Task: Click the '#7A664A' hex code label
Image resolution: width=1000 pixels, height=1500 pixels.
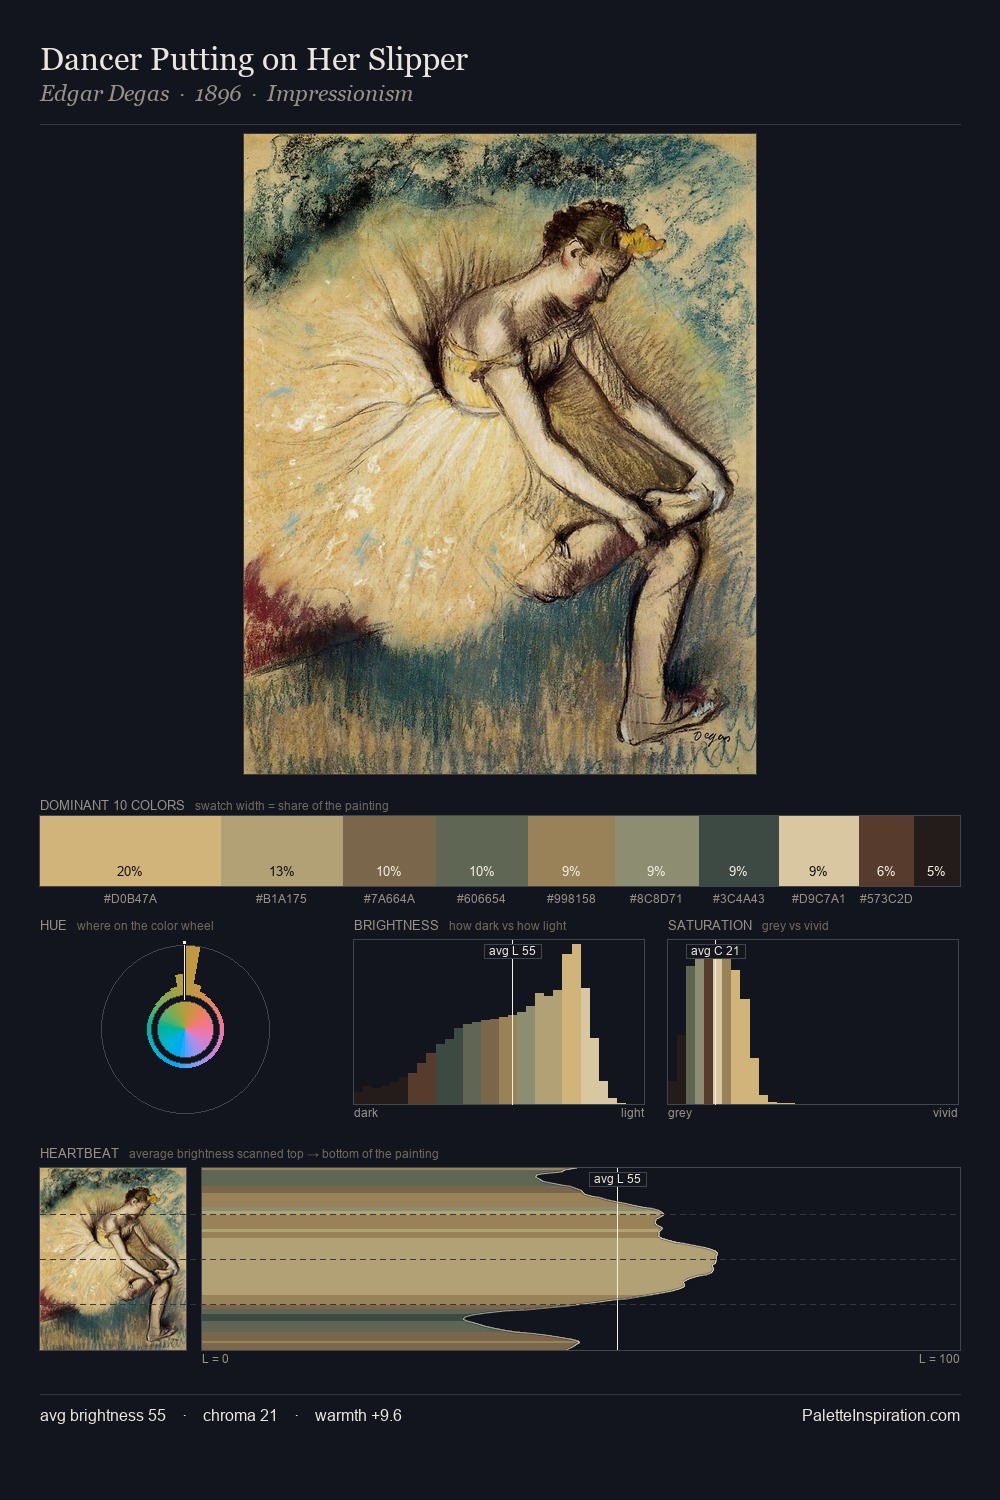Action: click(389, 898)
